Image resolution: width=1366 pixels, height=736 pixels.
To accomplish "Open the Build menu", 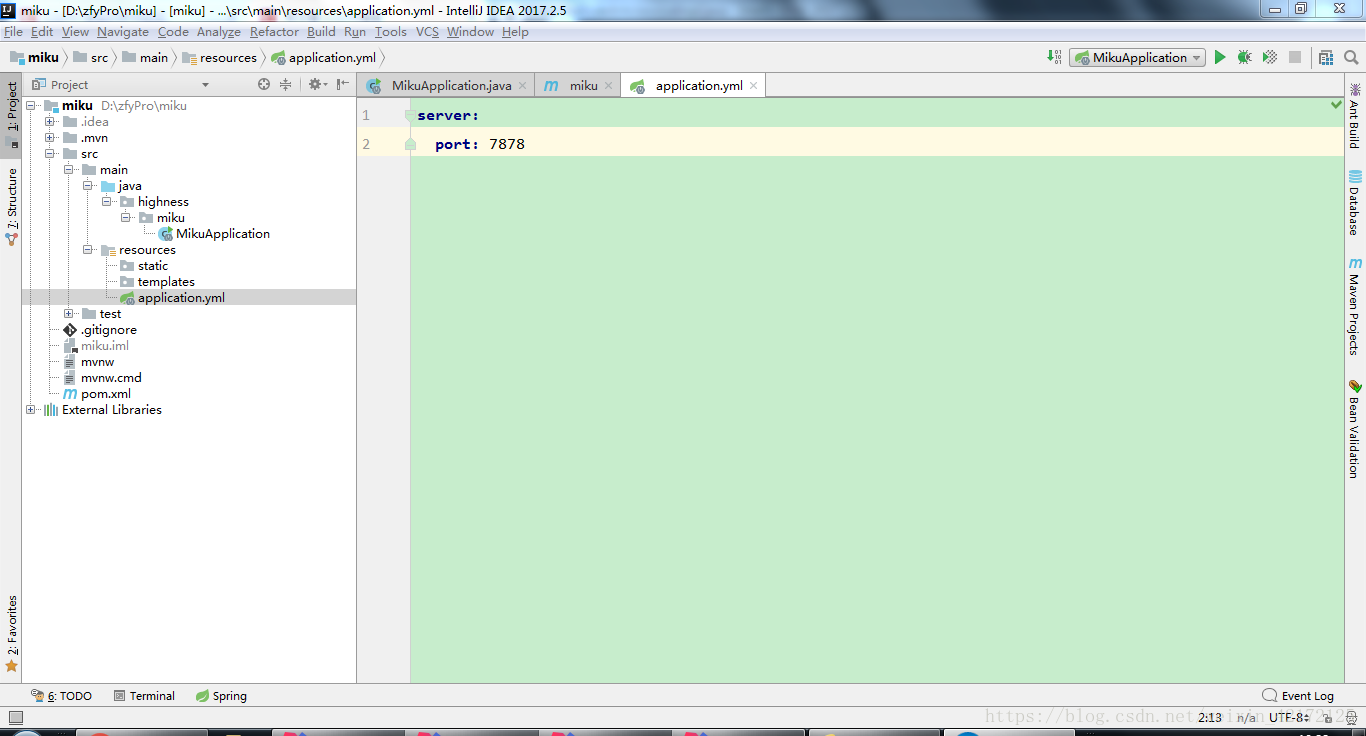I will point(321,32).
